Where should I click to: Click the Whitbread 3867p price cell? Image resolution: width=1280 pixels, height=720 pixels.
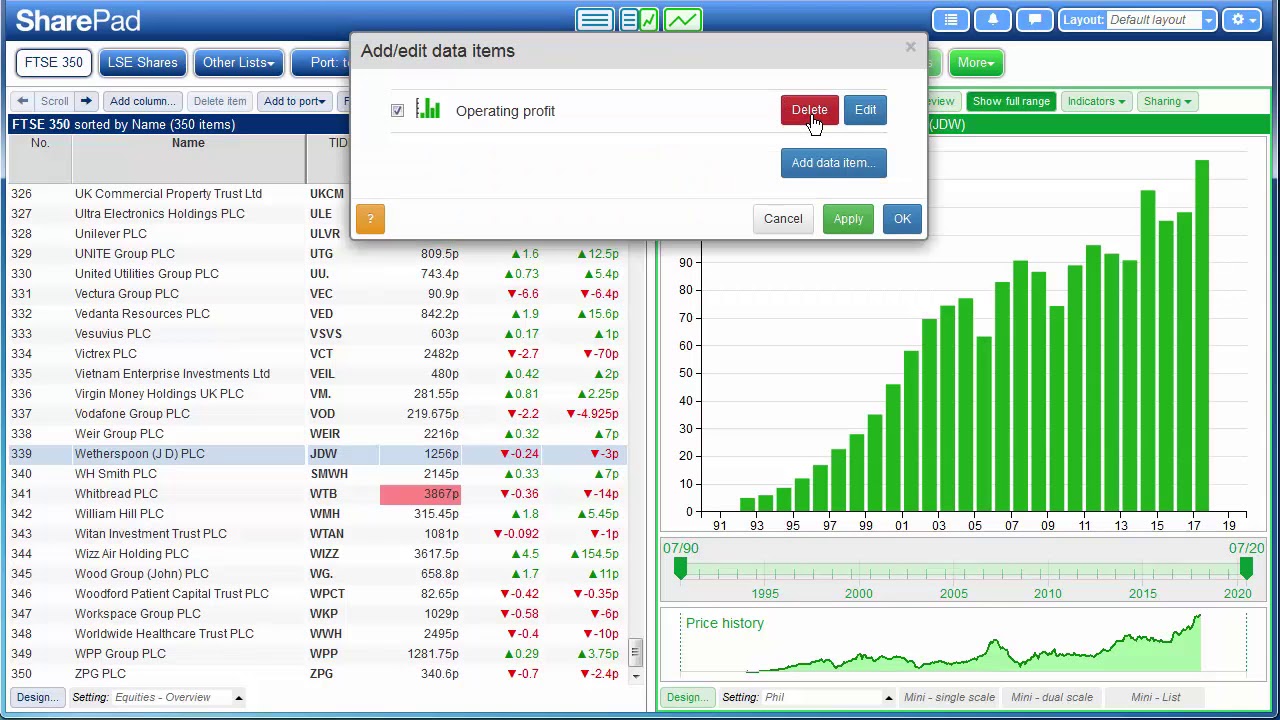[x=420, y=493]
